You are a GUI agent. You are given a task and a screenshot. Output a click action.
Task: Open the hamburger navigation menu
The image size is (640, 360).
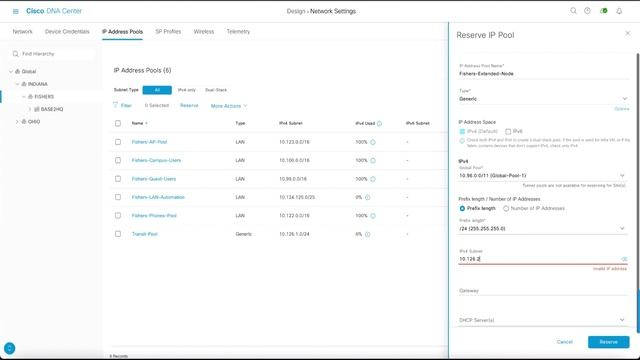click(16, 11)
